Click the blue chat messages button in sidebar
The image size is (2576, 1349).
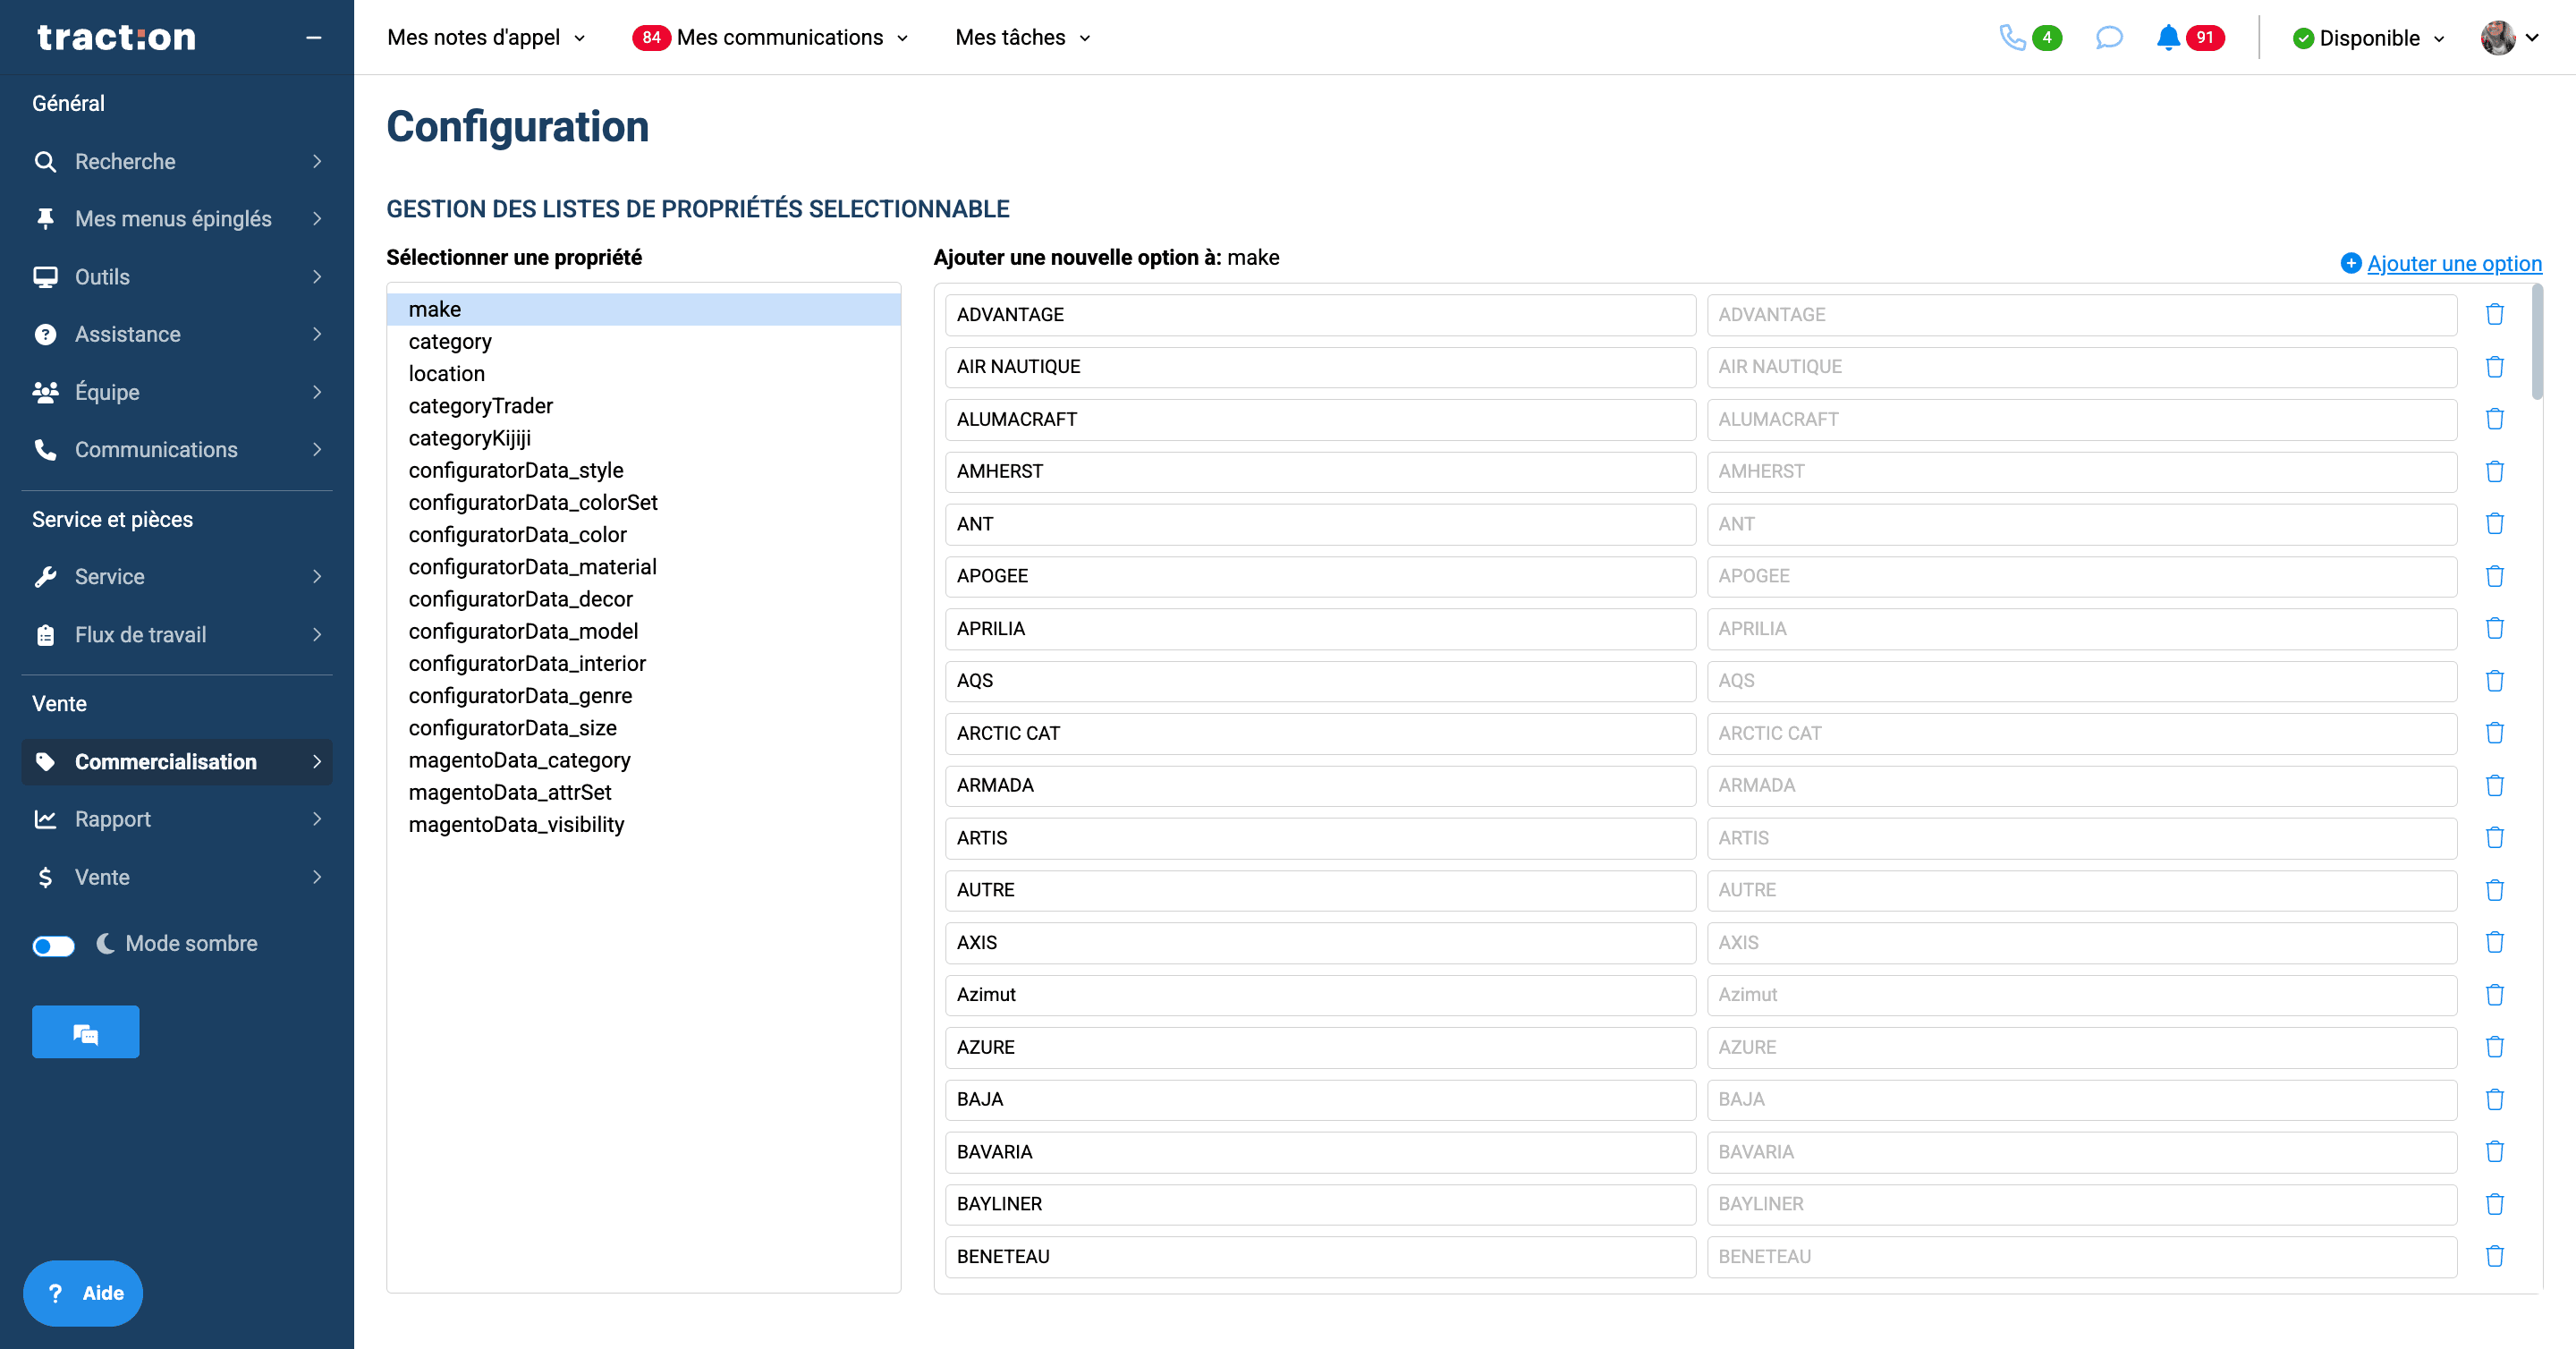tap(85, 1032)
